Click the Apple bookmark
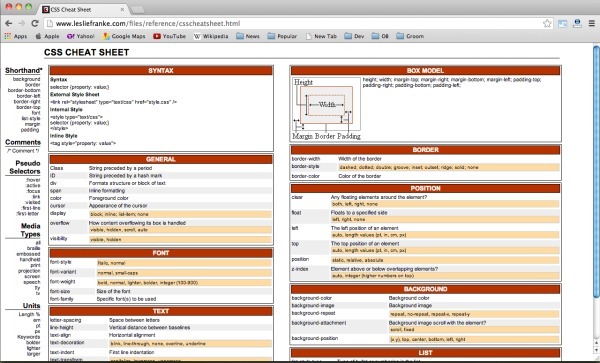The image size is (600, 363). pyautogui.click(x=47, y=36)
